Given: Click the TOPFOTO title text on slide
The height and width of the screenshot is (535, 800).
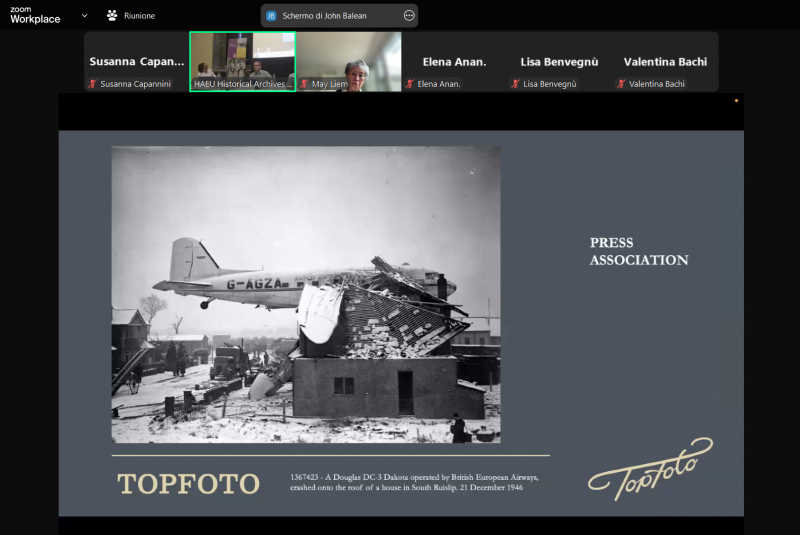Looking at the screenshot, I should click(189, 483).
